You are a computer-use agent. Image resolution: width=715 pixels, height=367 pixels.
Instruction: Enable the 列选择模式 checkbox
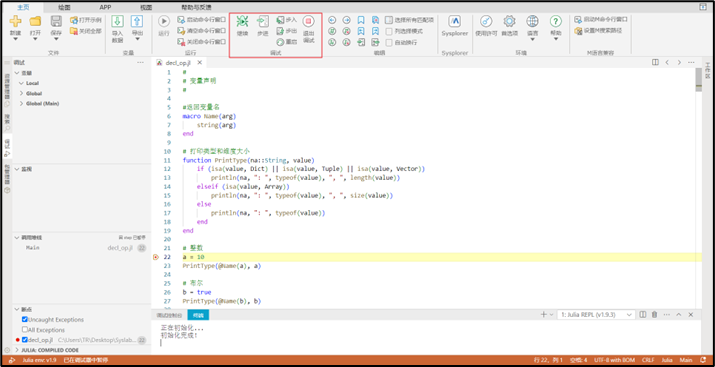coord(389,31)
